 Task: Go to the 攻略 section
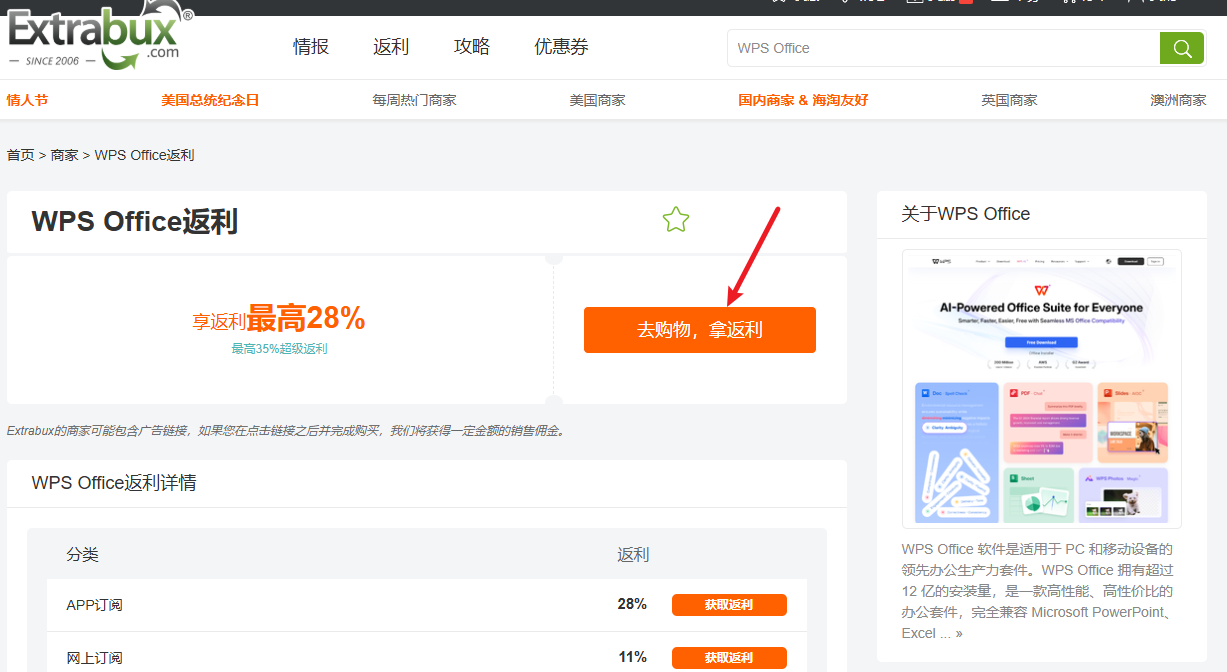pyautogui.click(x=472, y=47)
